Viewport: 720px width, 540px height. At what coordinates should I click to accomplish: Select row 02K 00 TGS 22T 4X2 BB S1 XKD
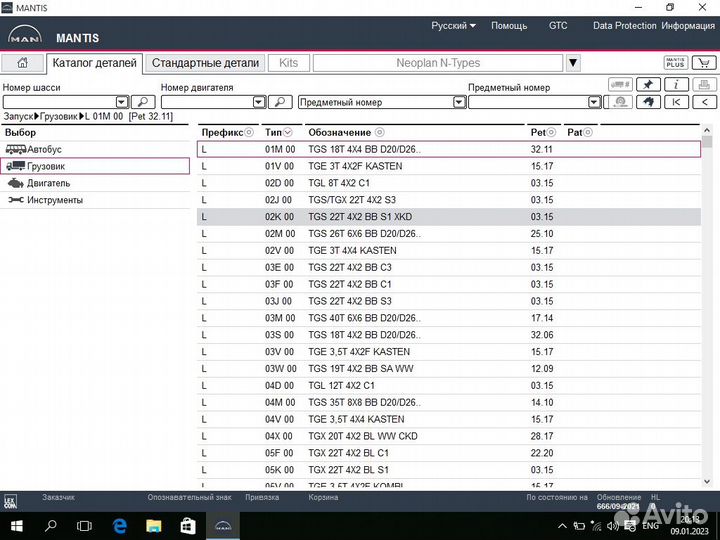point(449,217)
